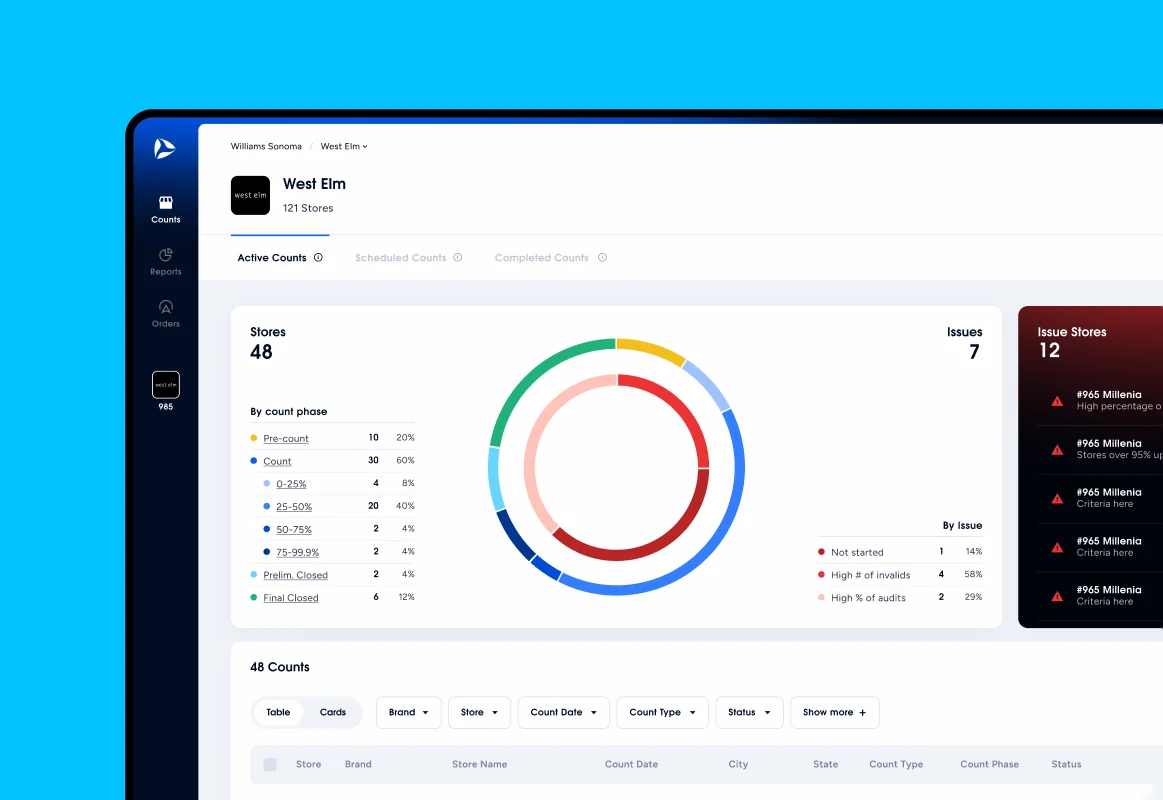This screenshot has width=1163, height=800.
Task: Click the Not started issue row
Action: click(x=900, y=552)
